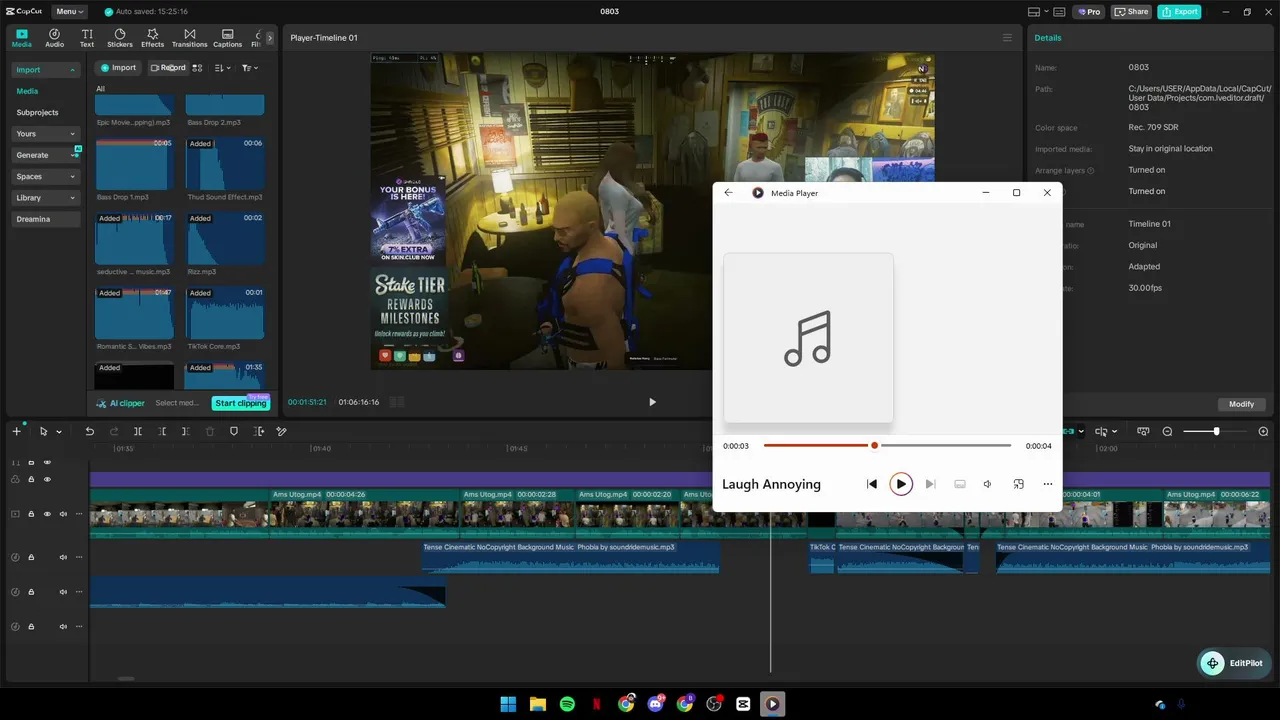Mute the bottom empty audio track
1280x720 pixels.
coord(63,627)
